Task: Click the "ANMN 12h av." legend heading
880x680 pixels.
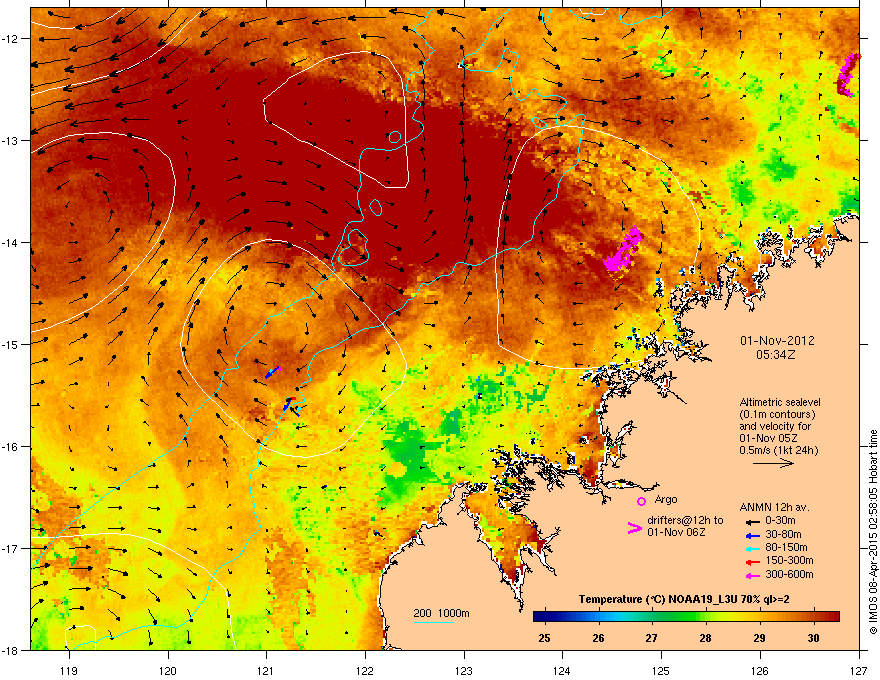Action: pos(774,508)
